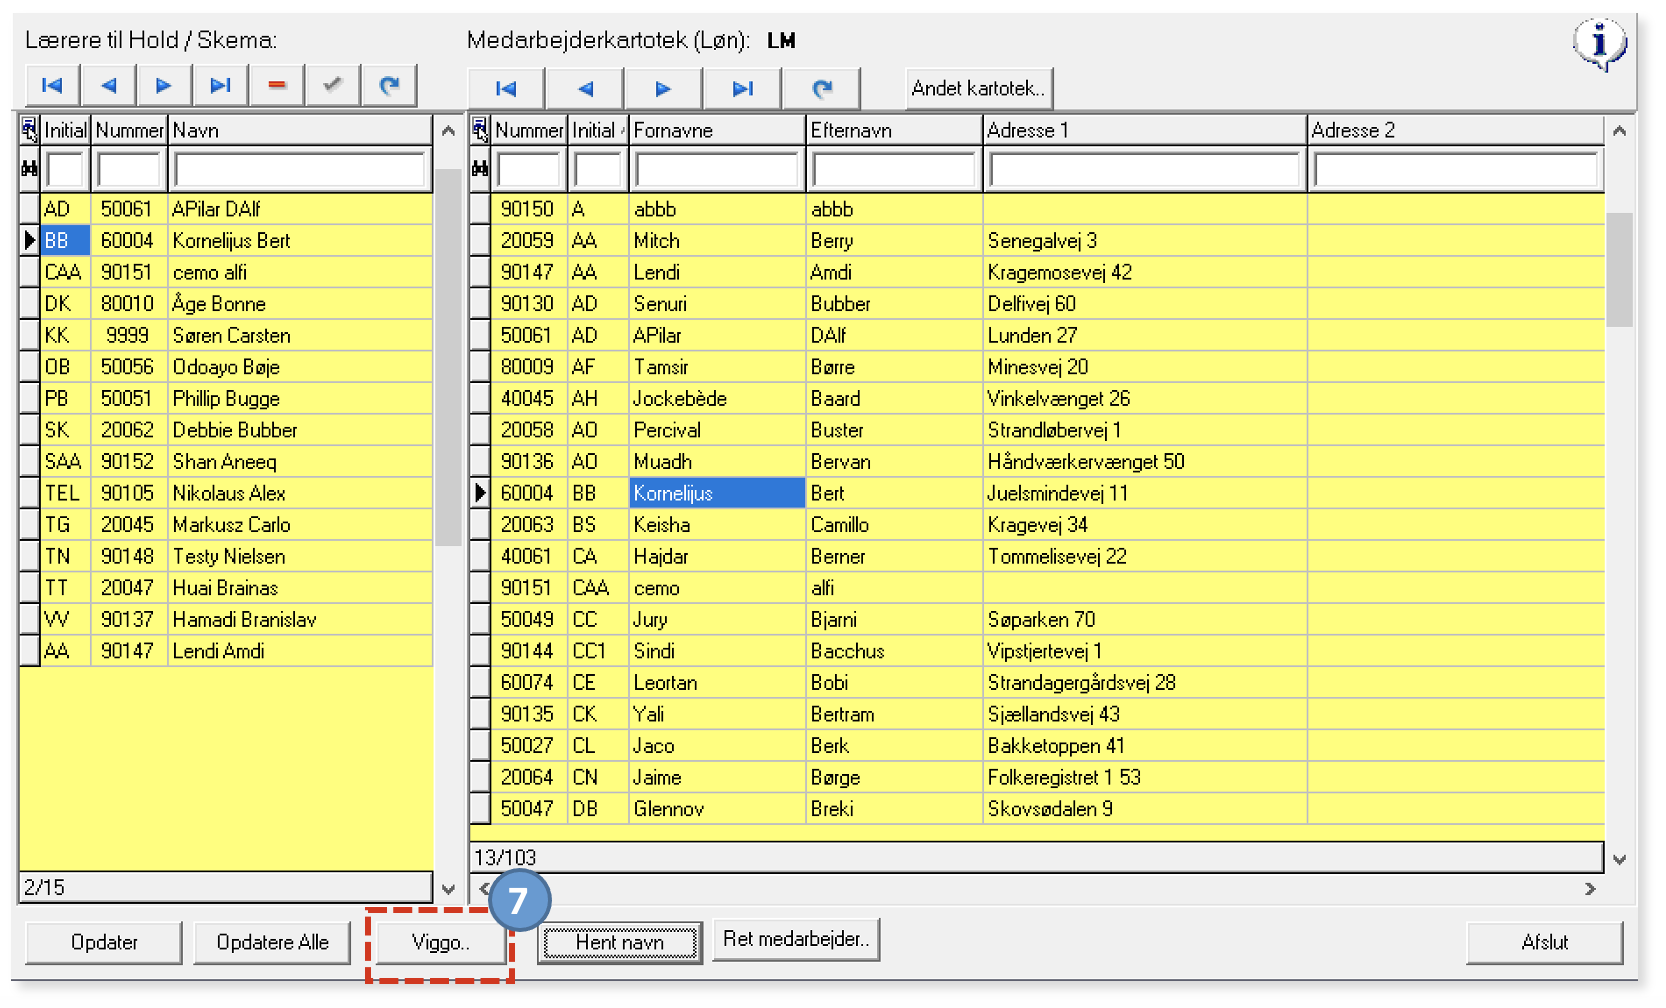Screen dimensions: 1666x1008
Task: Click the Viggo.. button
Action: [440, 942]
